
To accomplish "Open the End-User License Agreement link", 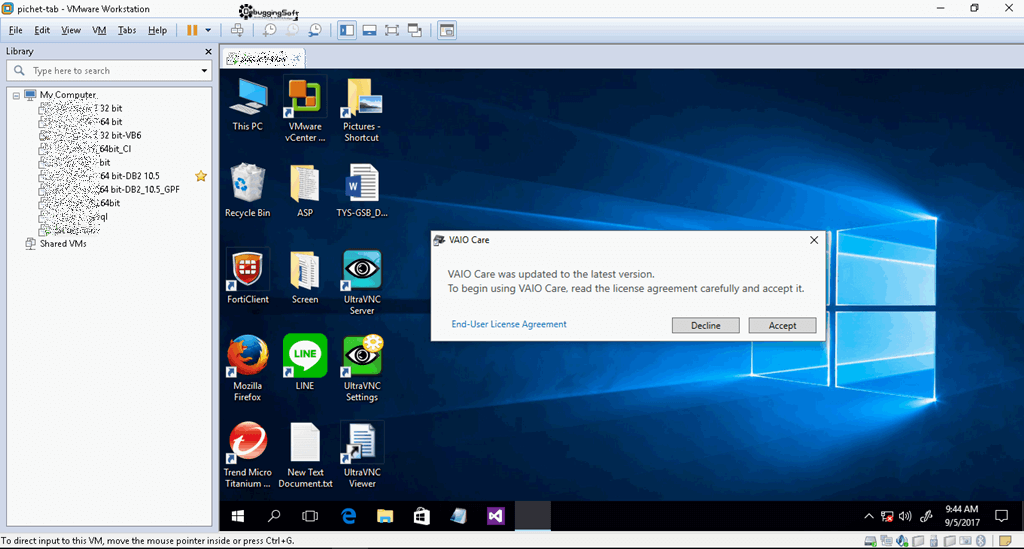I will (509, 324).
